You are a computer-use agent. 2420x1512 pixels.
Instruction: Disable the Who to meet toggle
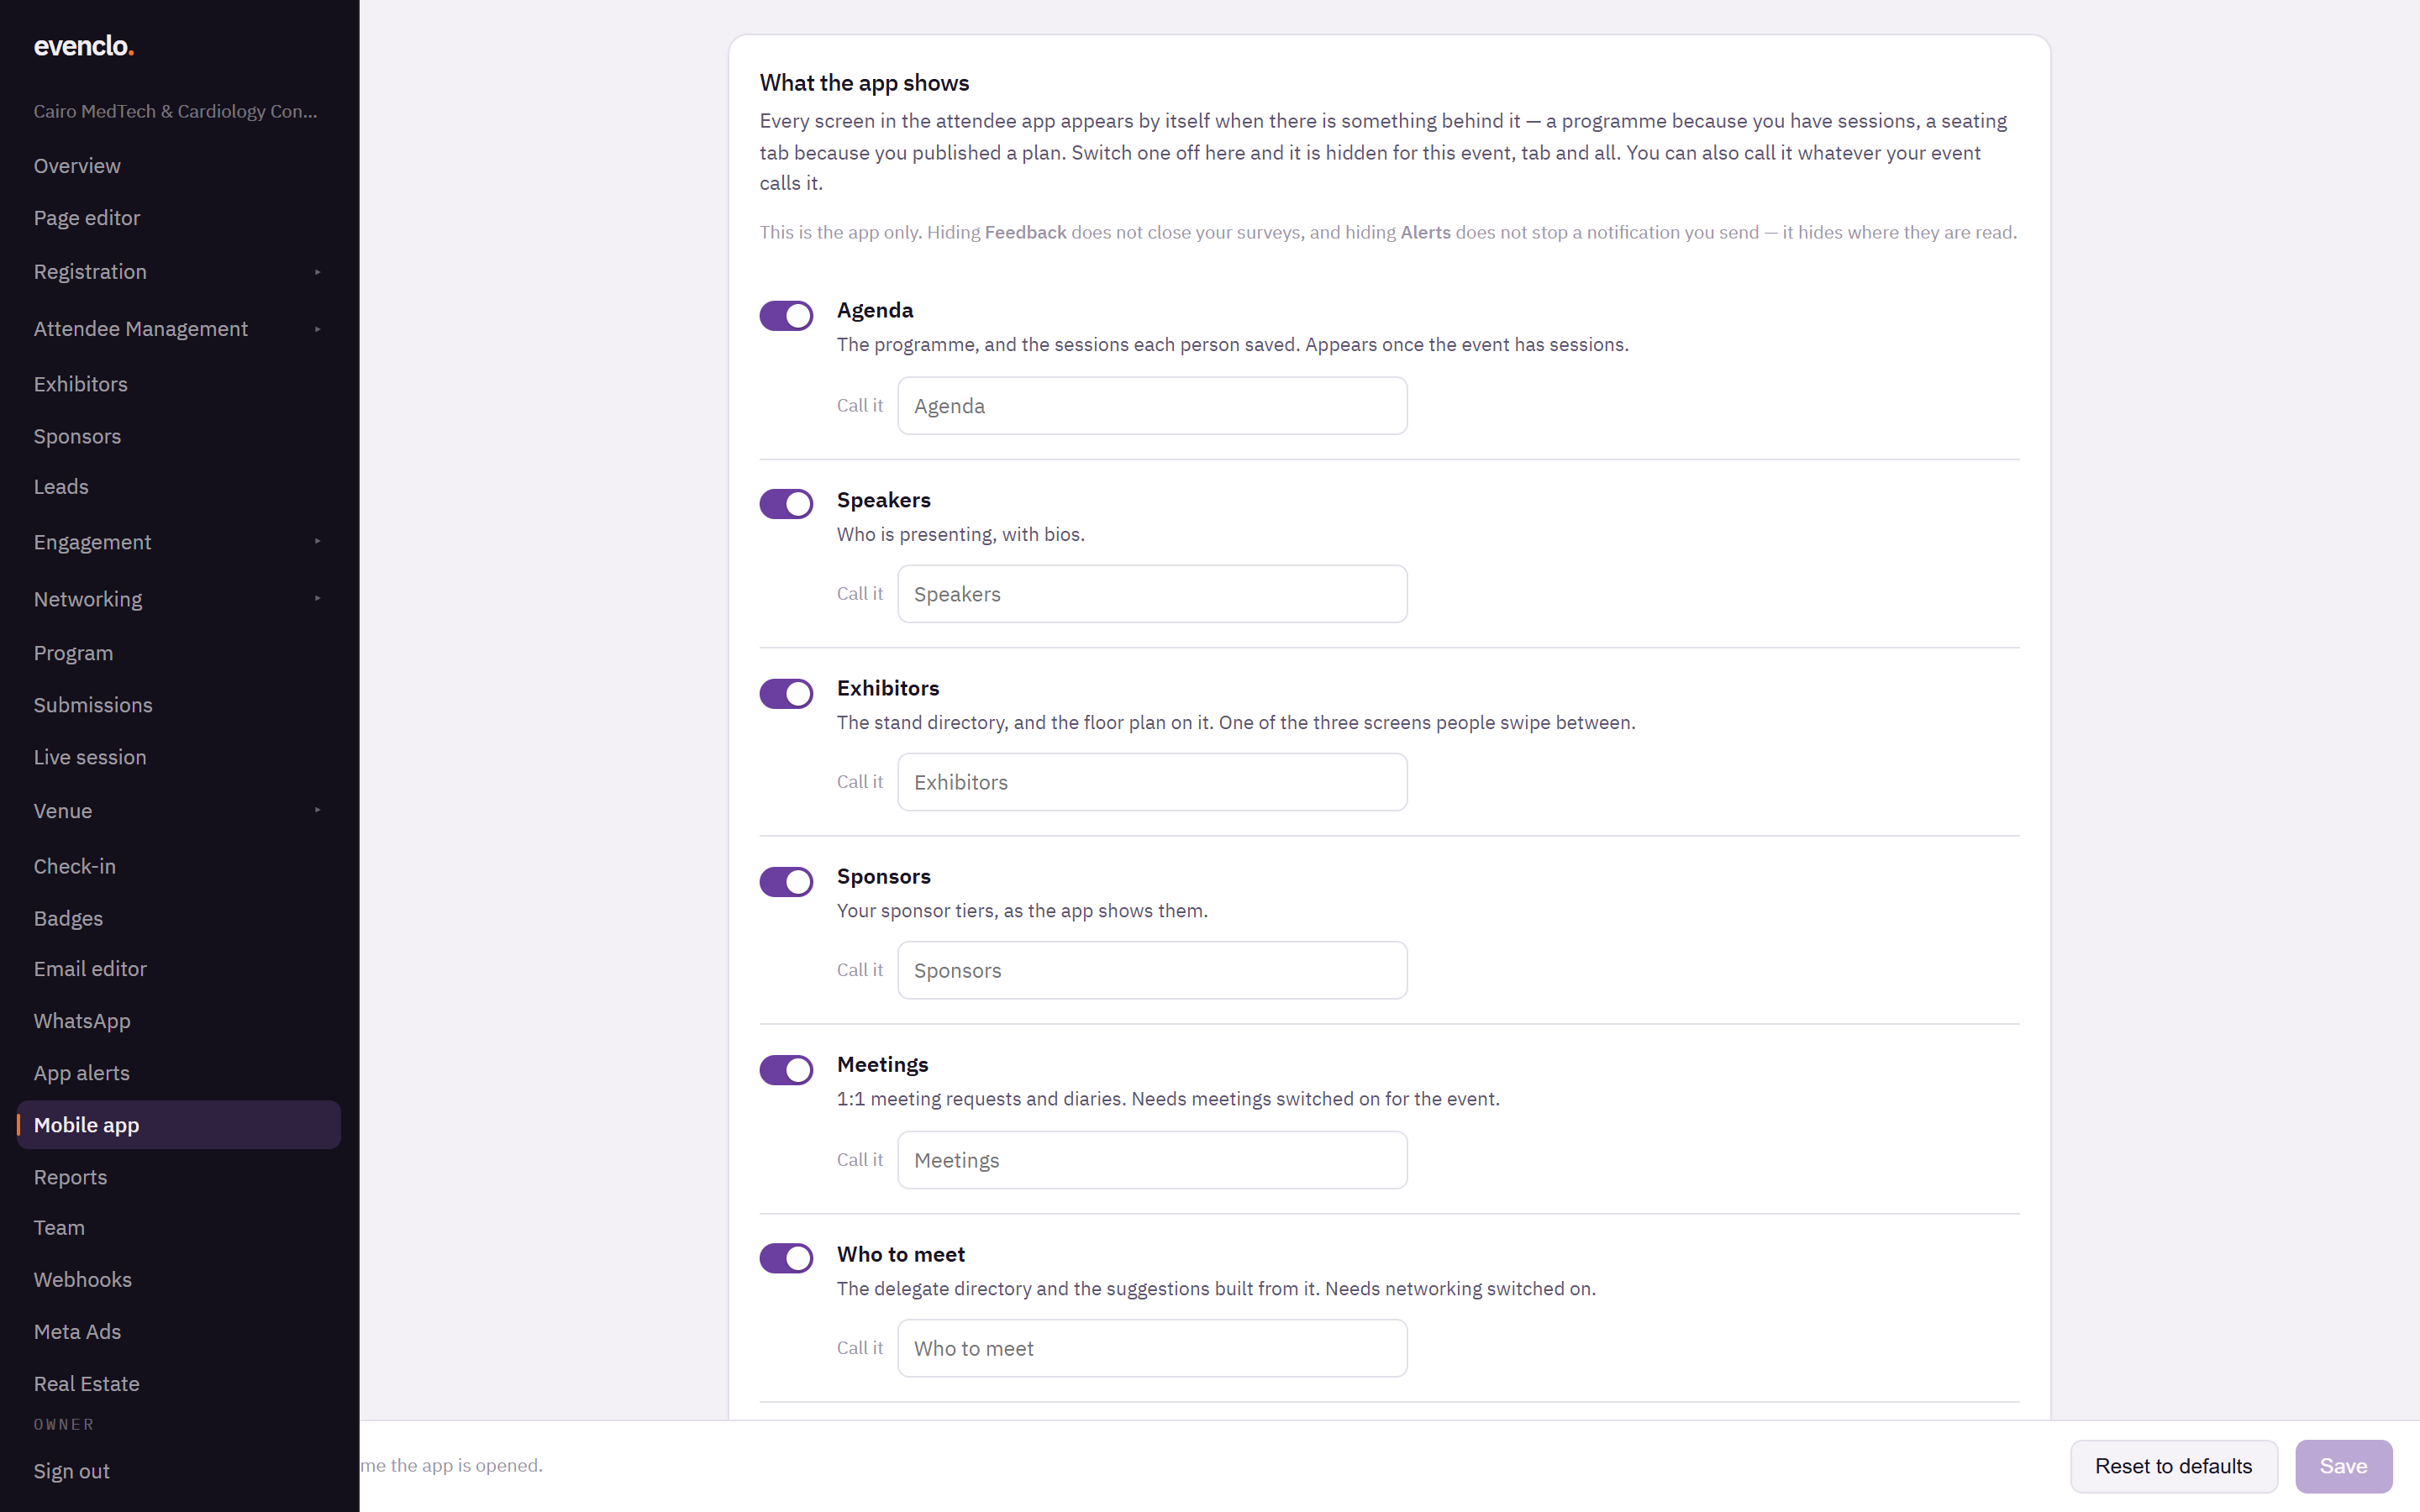point(786,1258)
